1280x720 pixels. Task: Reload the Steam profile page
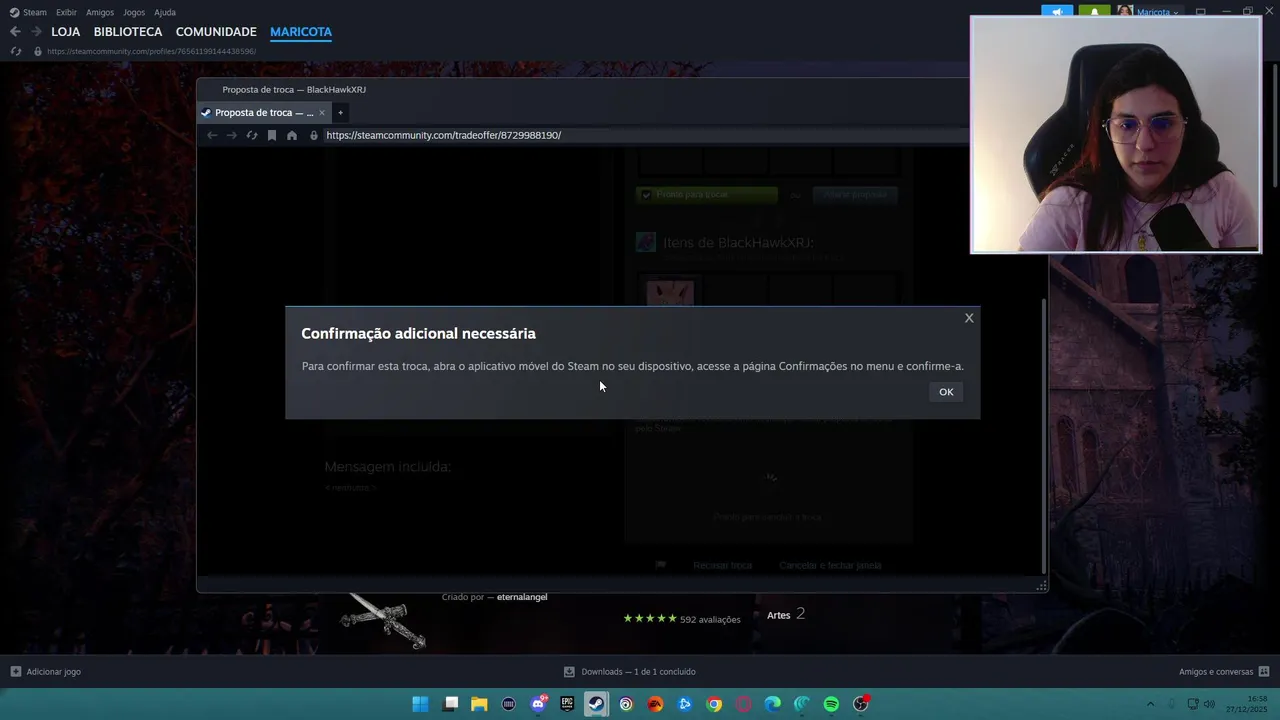click(16, 51)
